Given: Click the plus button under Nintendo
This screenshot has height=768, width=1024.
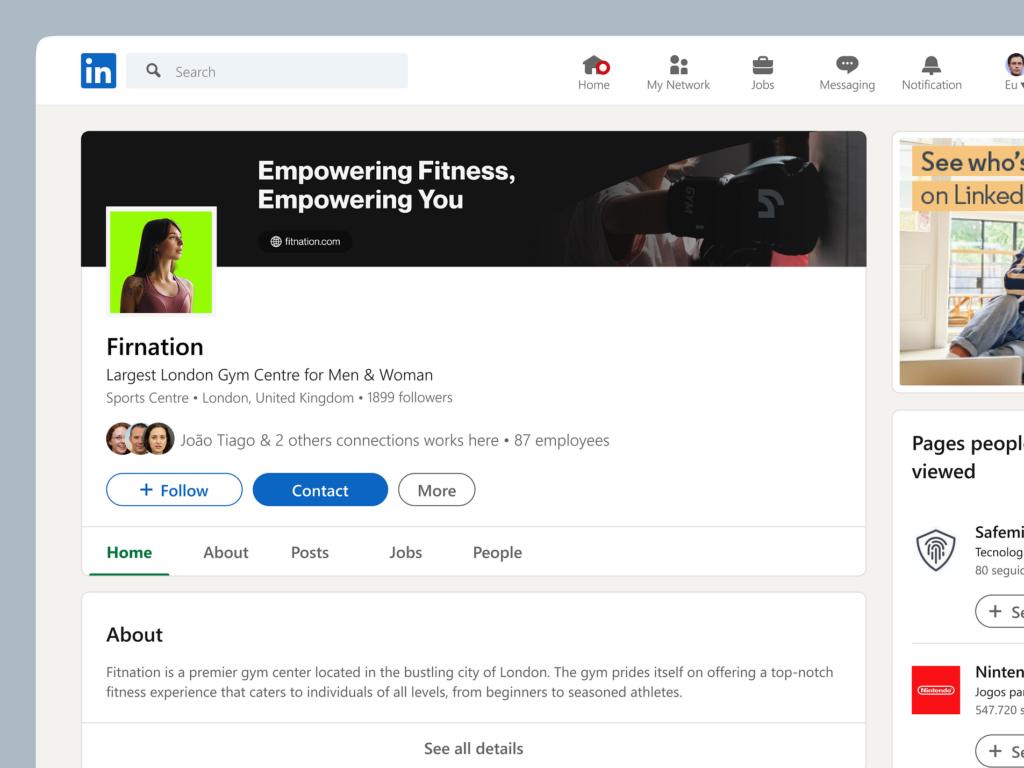Looking at the screenshot, I should coord(1000,751).
